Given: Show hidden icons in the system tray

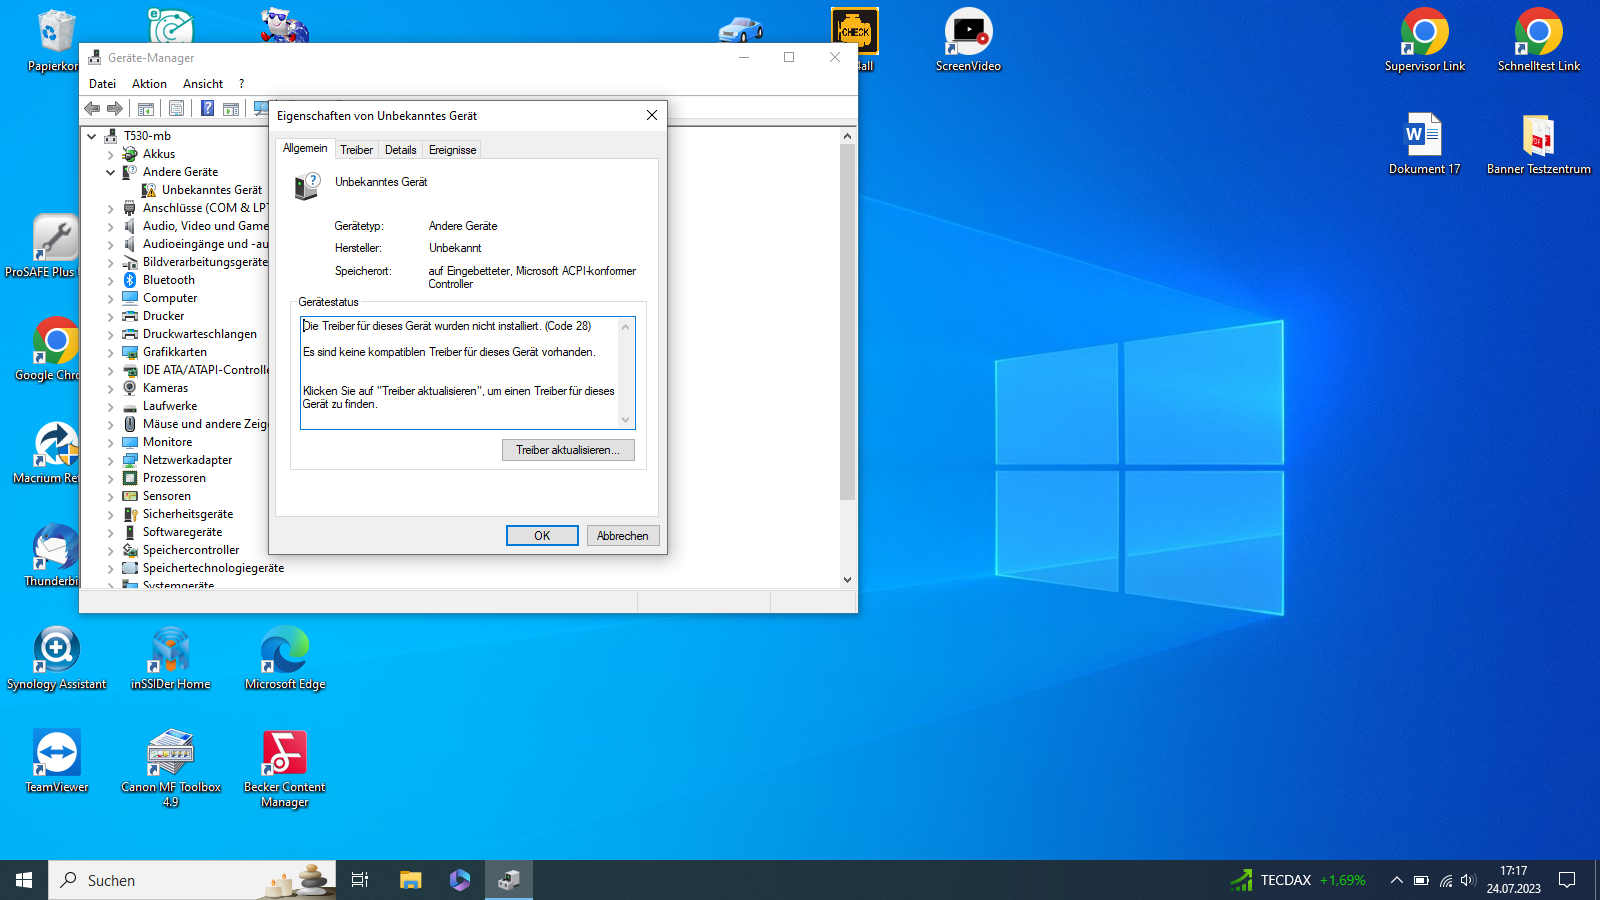Looking at the screenshot, I should pyautogui.click(x=1397, y=880).
